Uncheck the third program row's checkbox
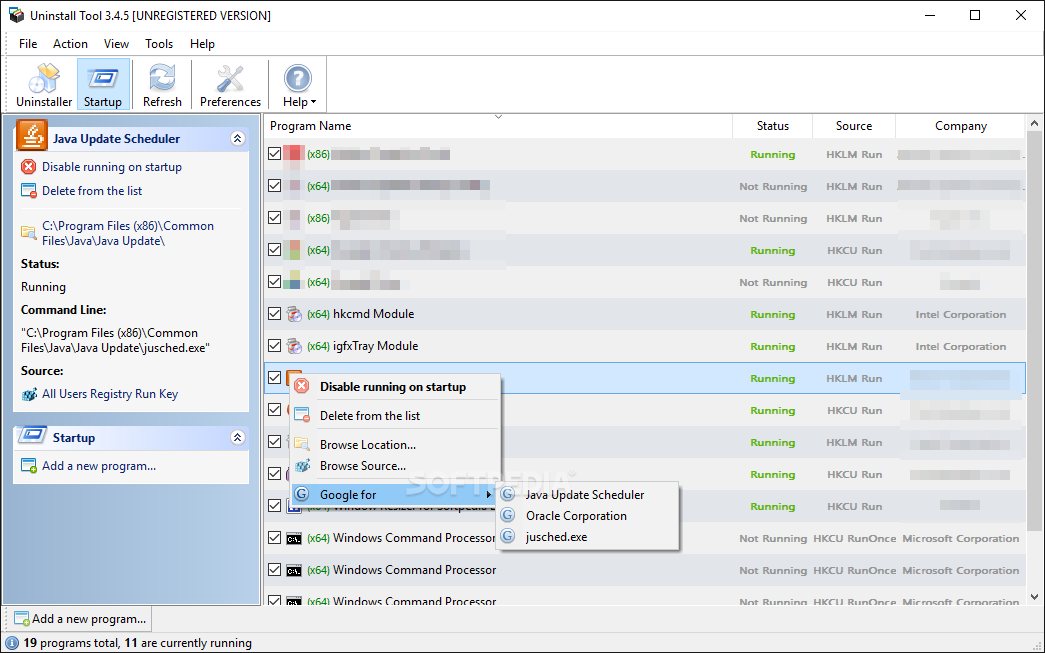The width and height of the screenshot is (1045, 653). (x=274, y=218)
